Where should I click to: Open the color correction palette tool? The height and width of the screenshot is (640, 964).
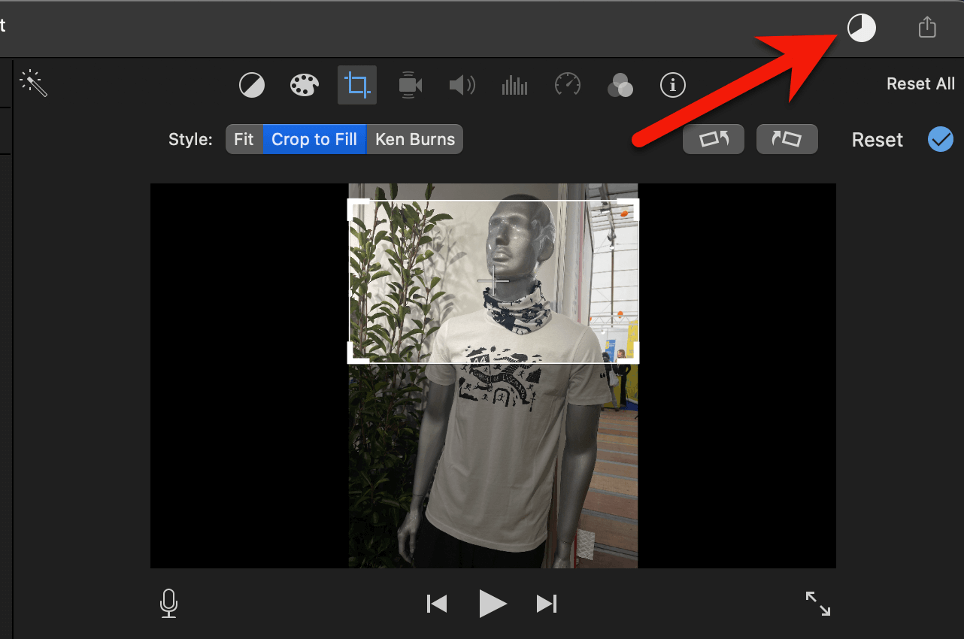tap(304, 85)
